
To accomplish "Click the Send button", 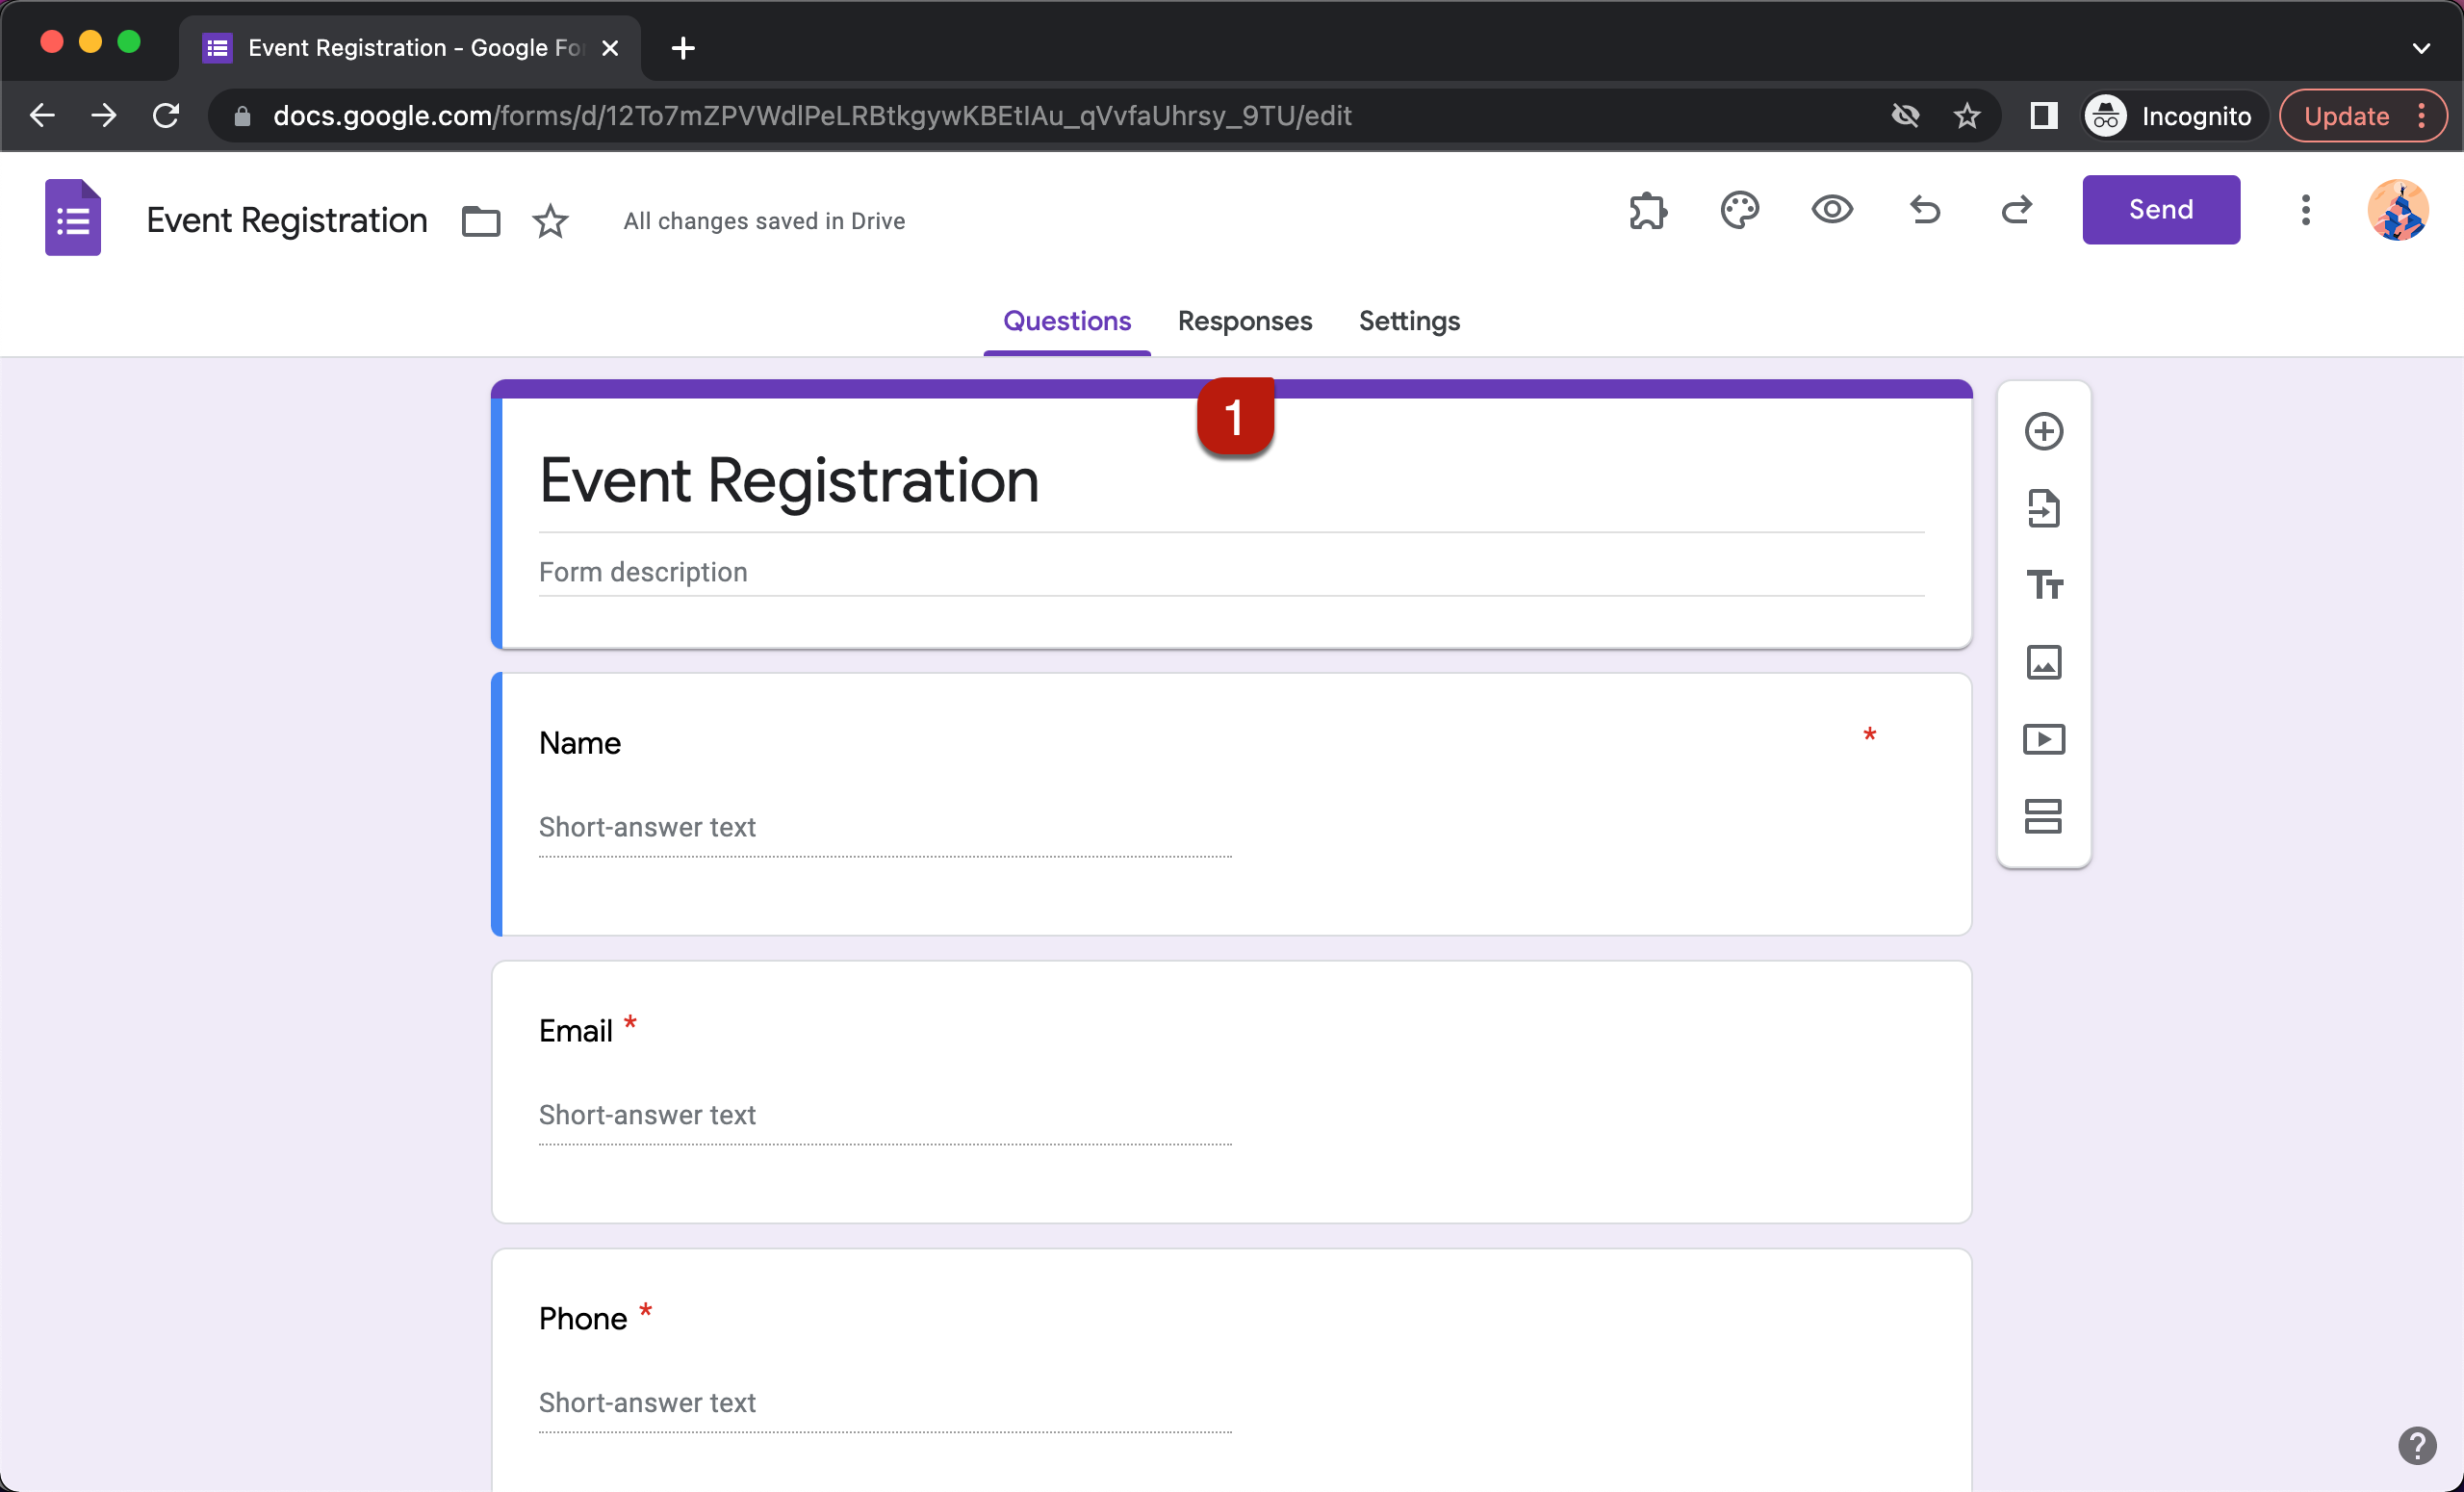I will pyautogui.click(x=2160, y=210).
